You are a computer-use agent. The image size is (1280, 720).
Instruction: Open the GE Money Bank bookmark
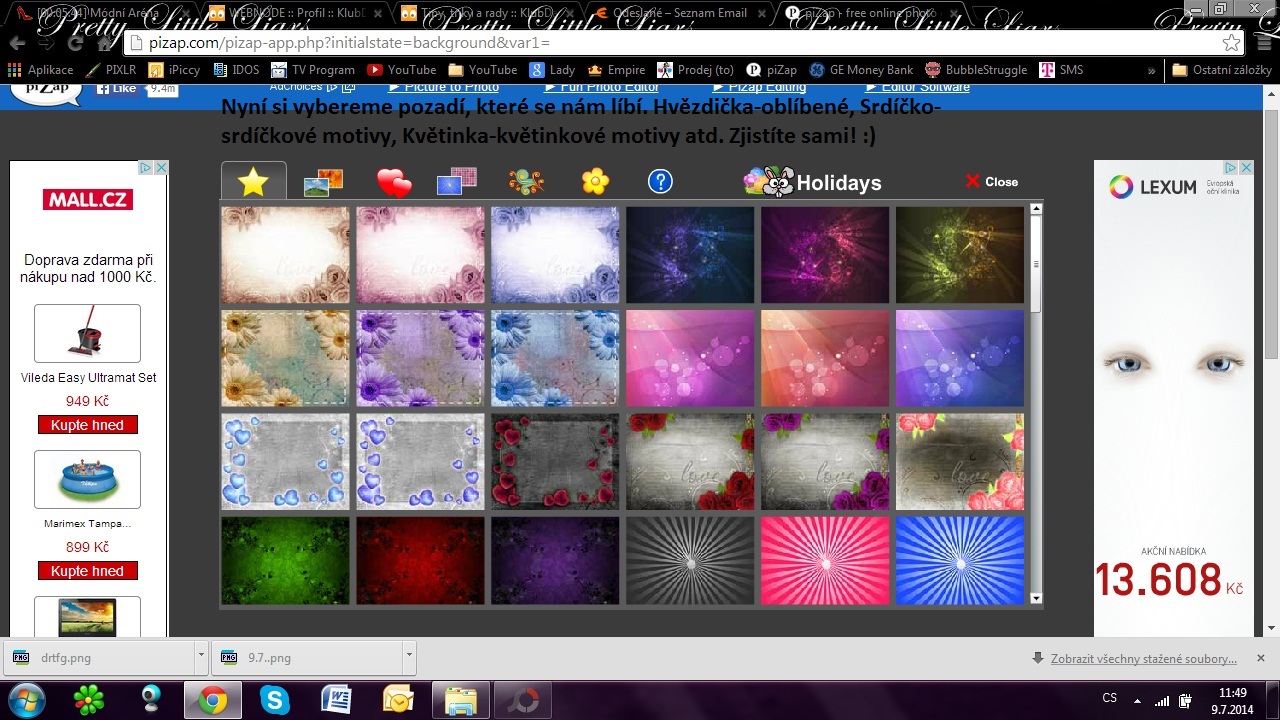[862, 70]
